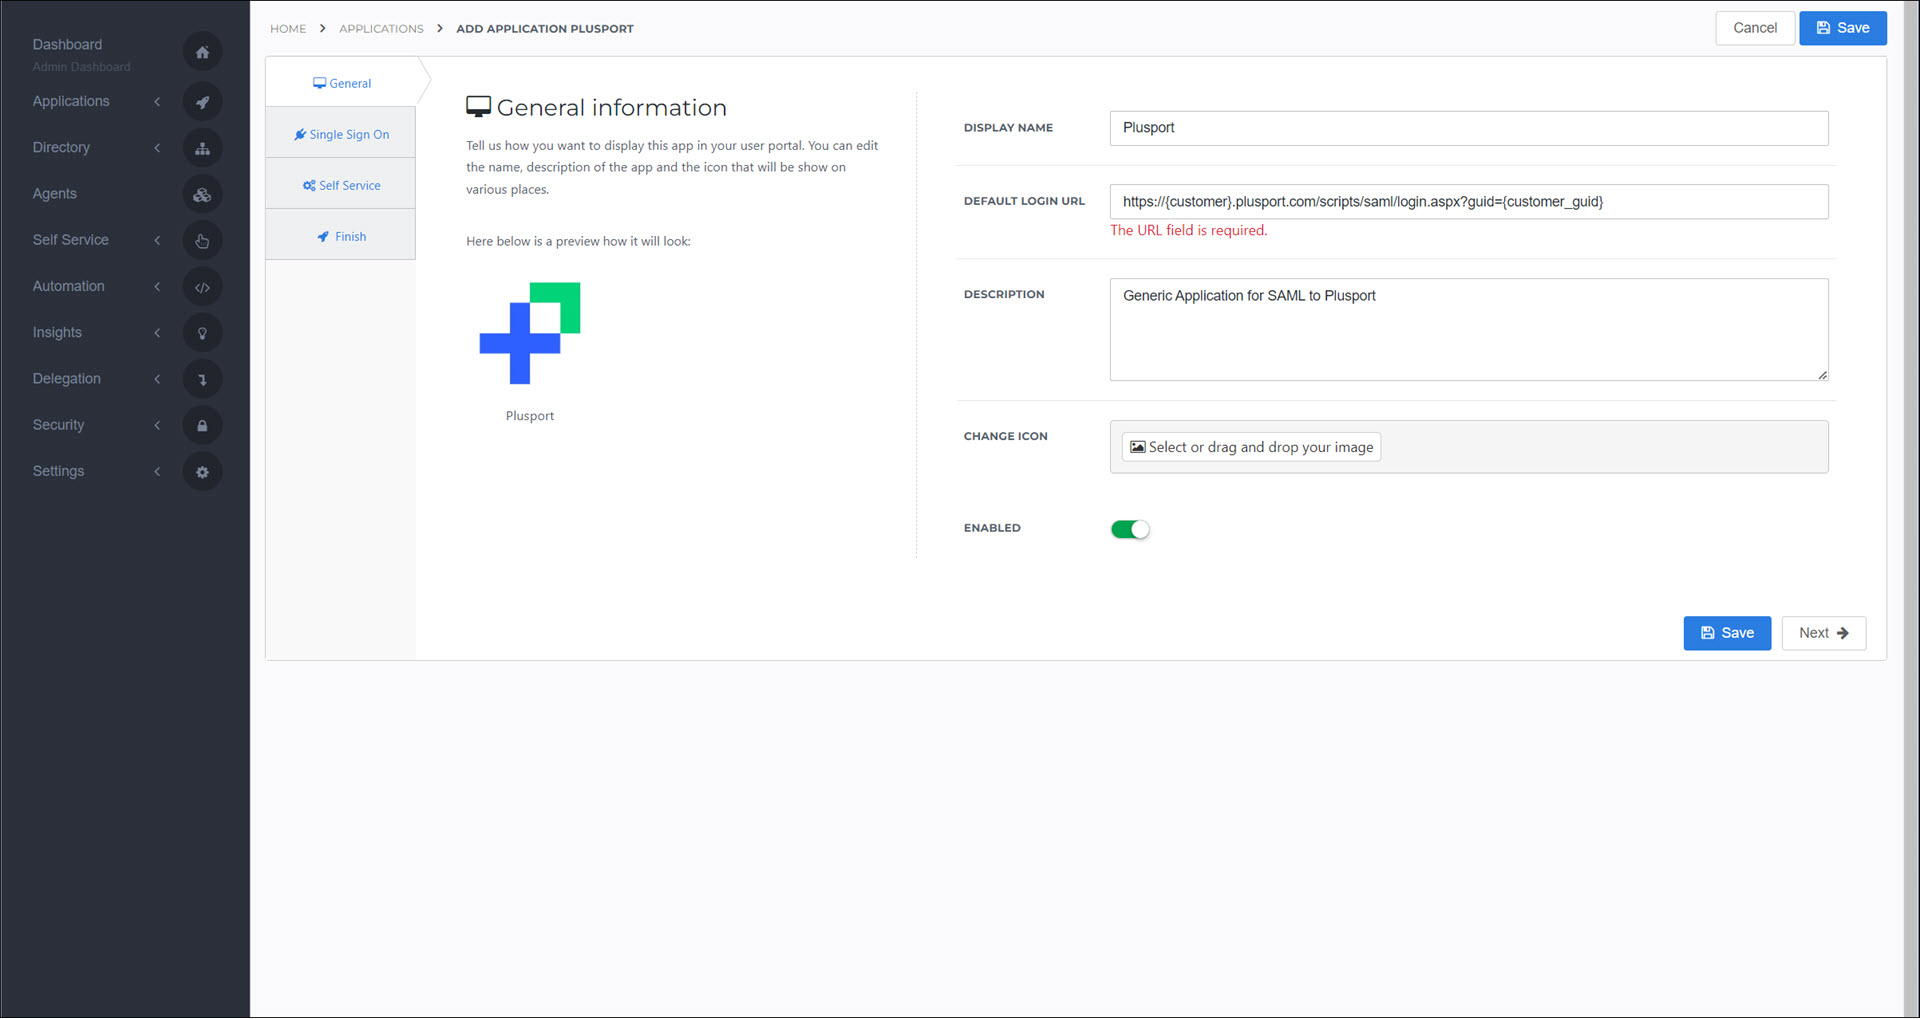This screenshot has width=1920, height=1019.
Task: Click the Agents icon in sidebar
Action: point(202,195)
